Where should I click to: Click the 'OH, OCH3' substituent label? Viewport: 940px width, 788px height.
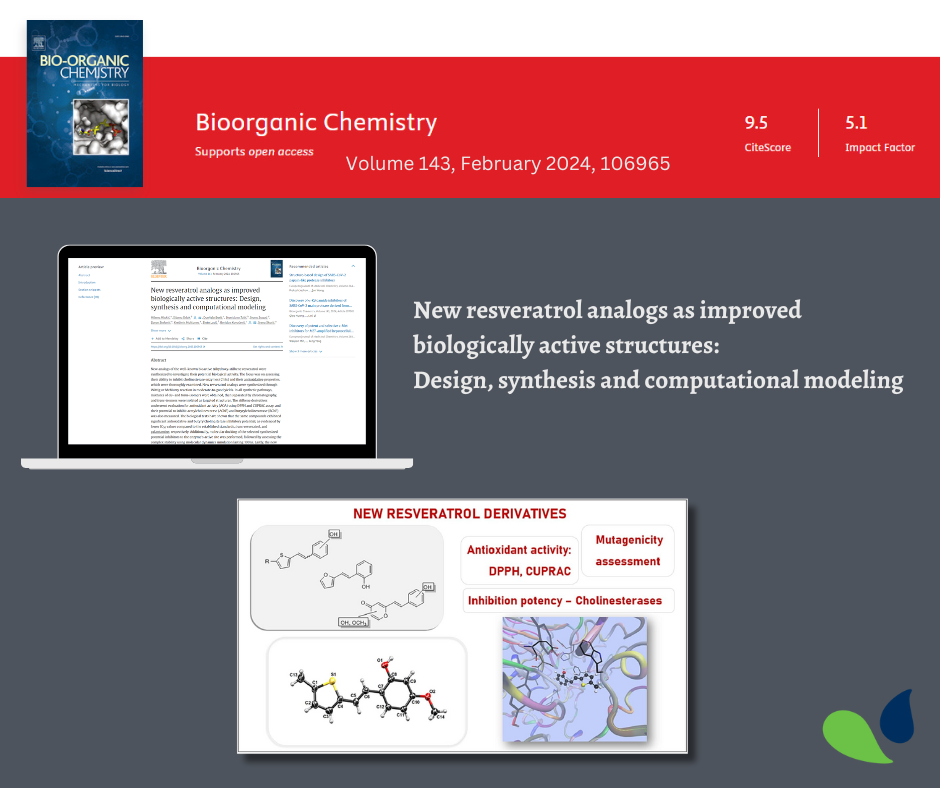coord(354,623)
